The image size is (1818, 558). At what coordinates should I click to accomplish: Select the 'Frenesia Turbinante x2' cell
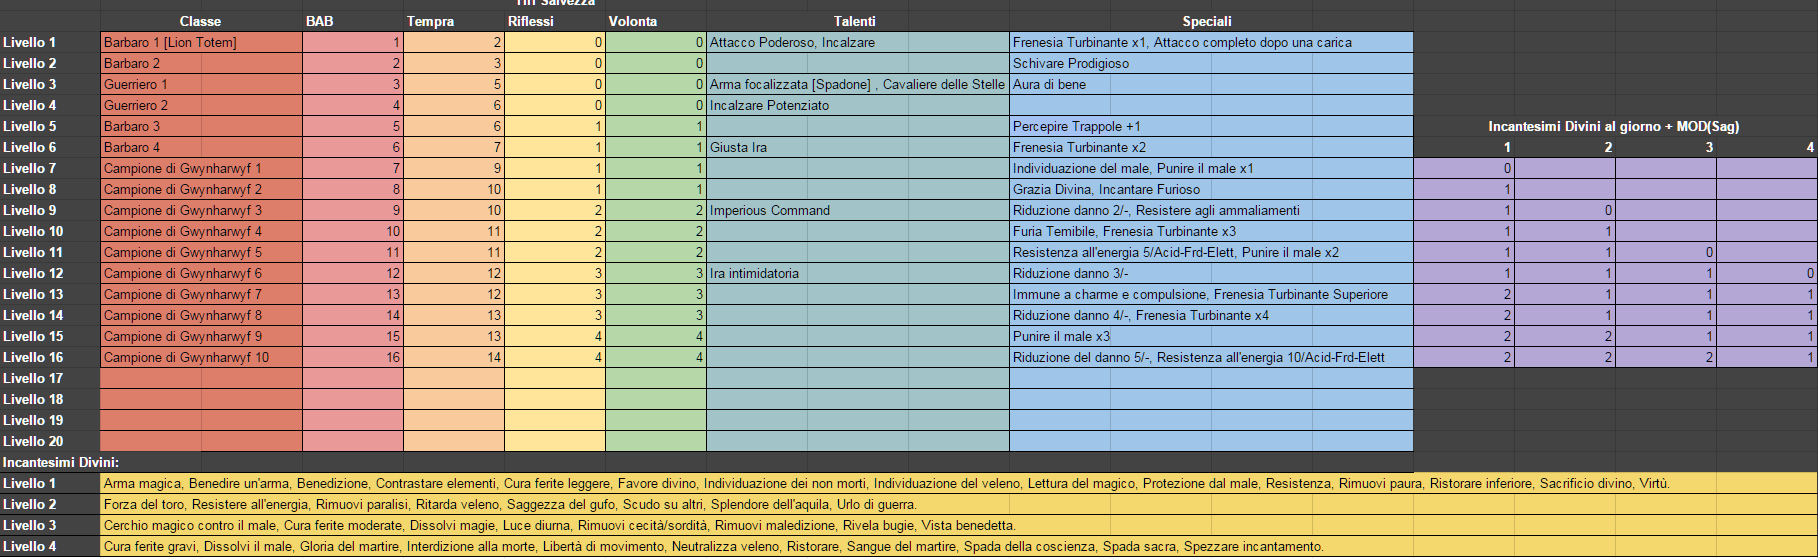coord(1211,147)
